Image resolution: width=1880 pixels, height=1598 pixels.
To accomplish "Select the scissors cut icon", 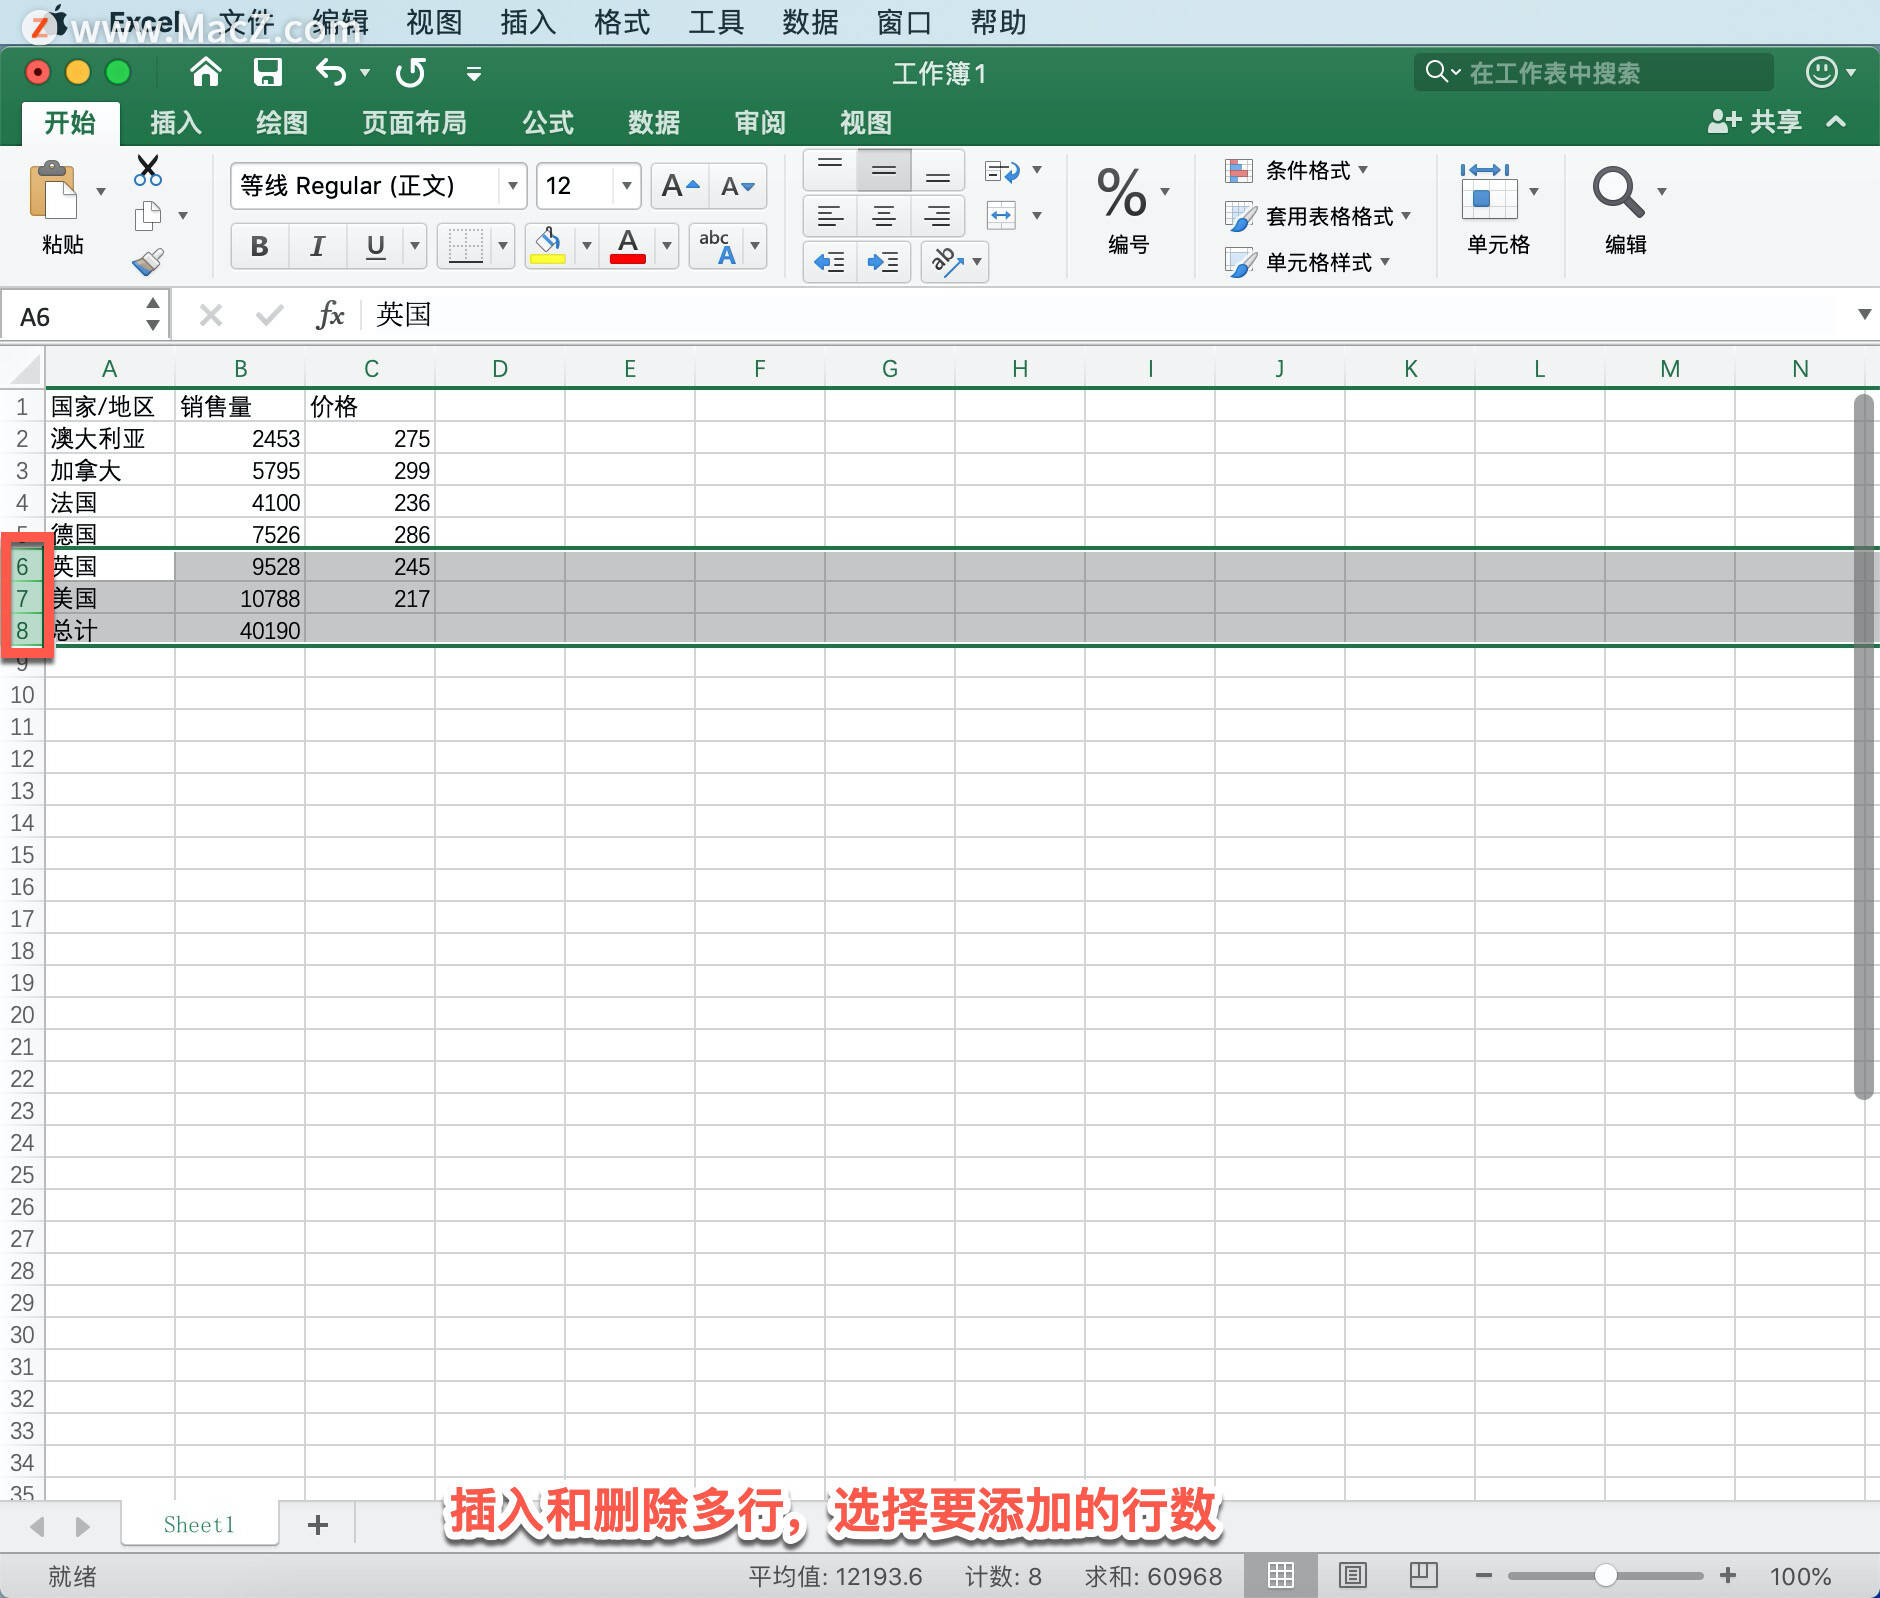I will [147, 171].
